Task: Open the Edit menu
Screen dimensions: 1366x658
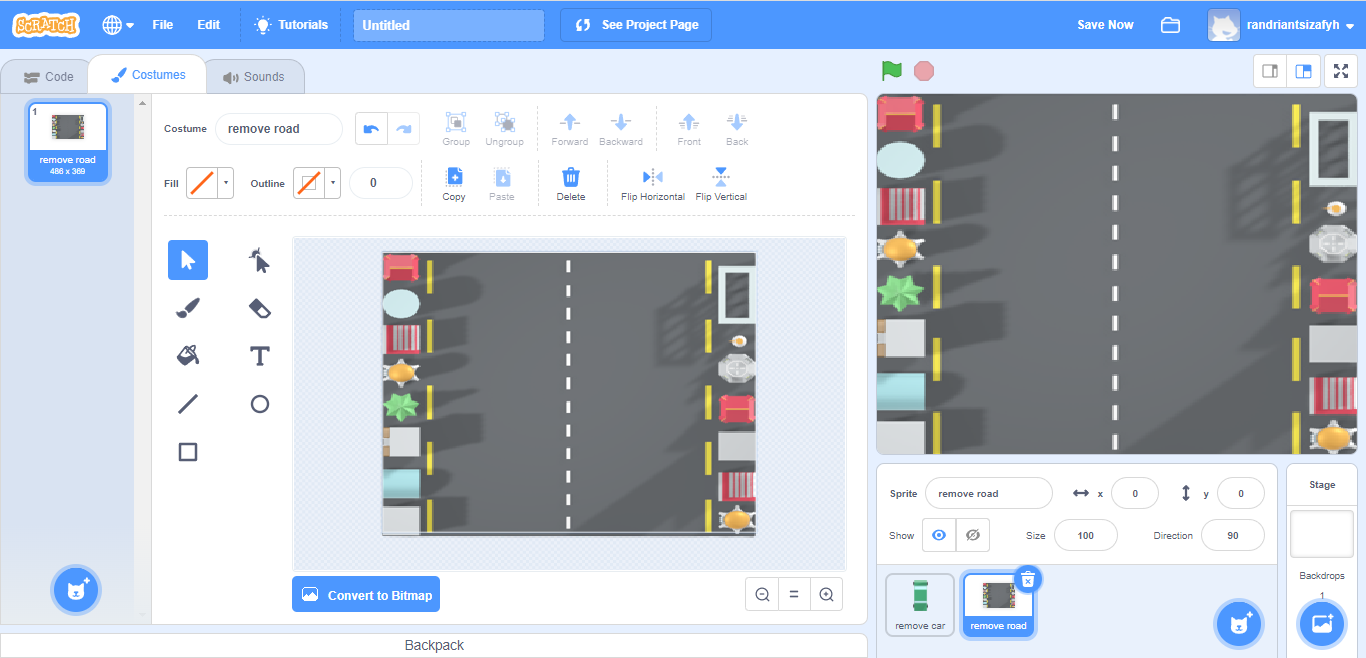Action: pos(209,25)
